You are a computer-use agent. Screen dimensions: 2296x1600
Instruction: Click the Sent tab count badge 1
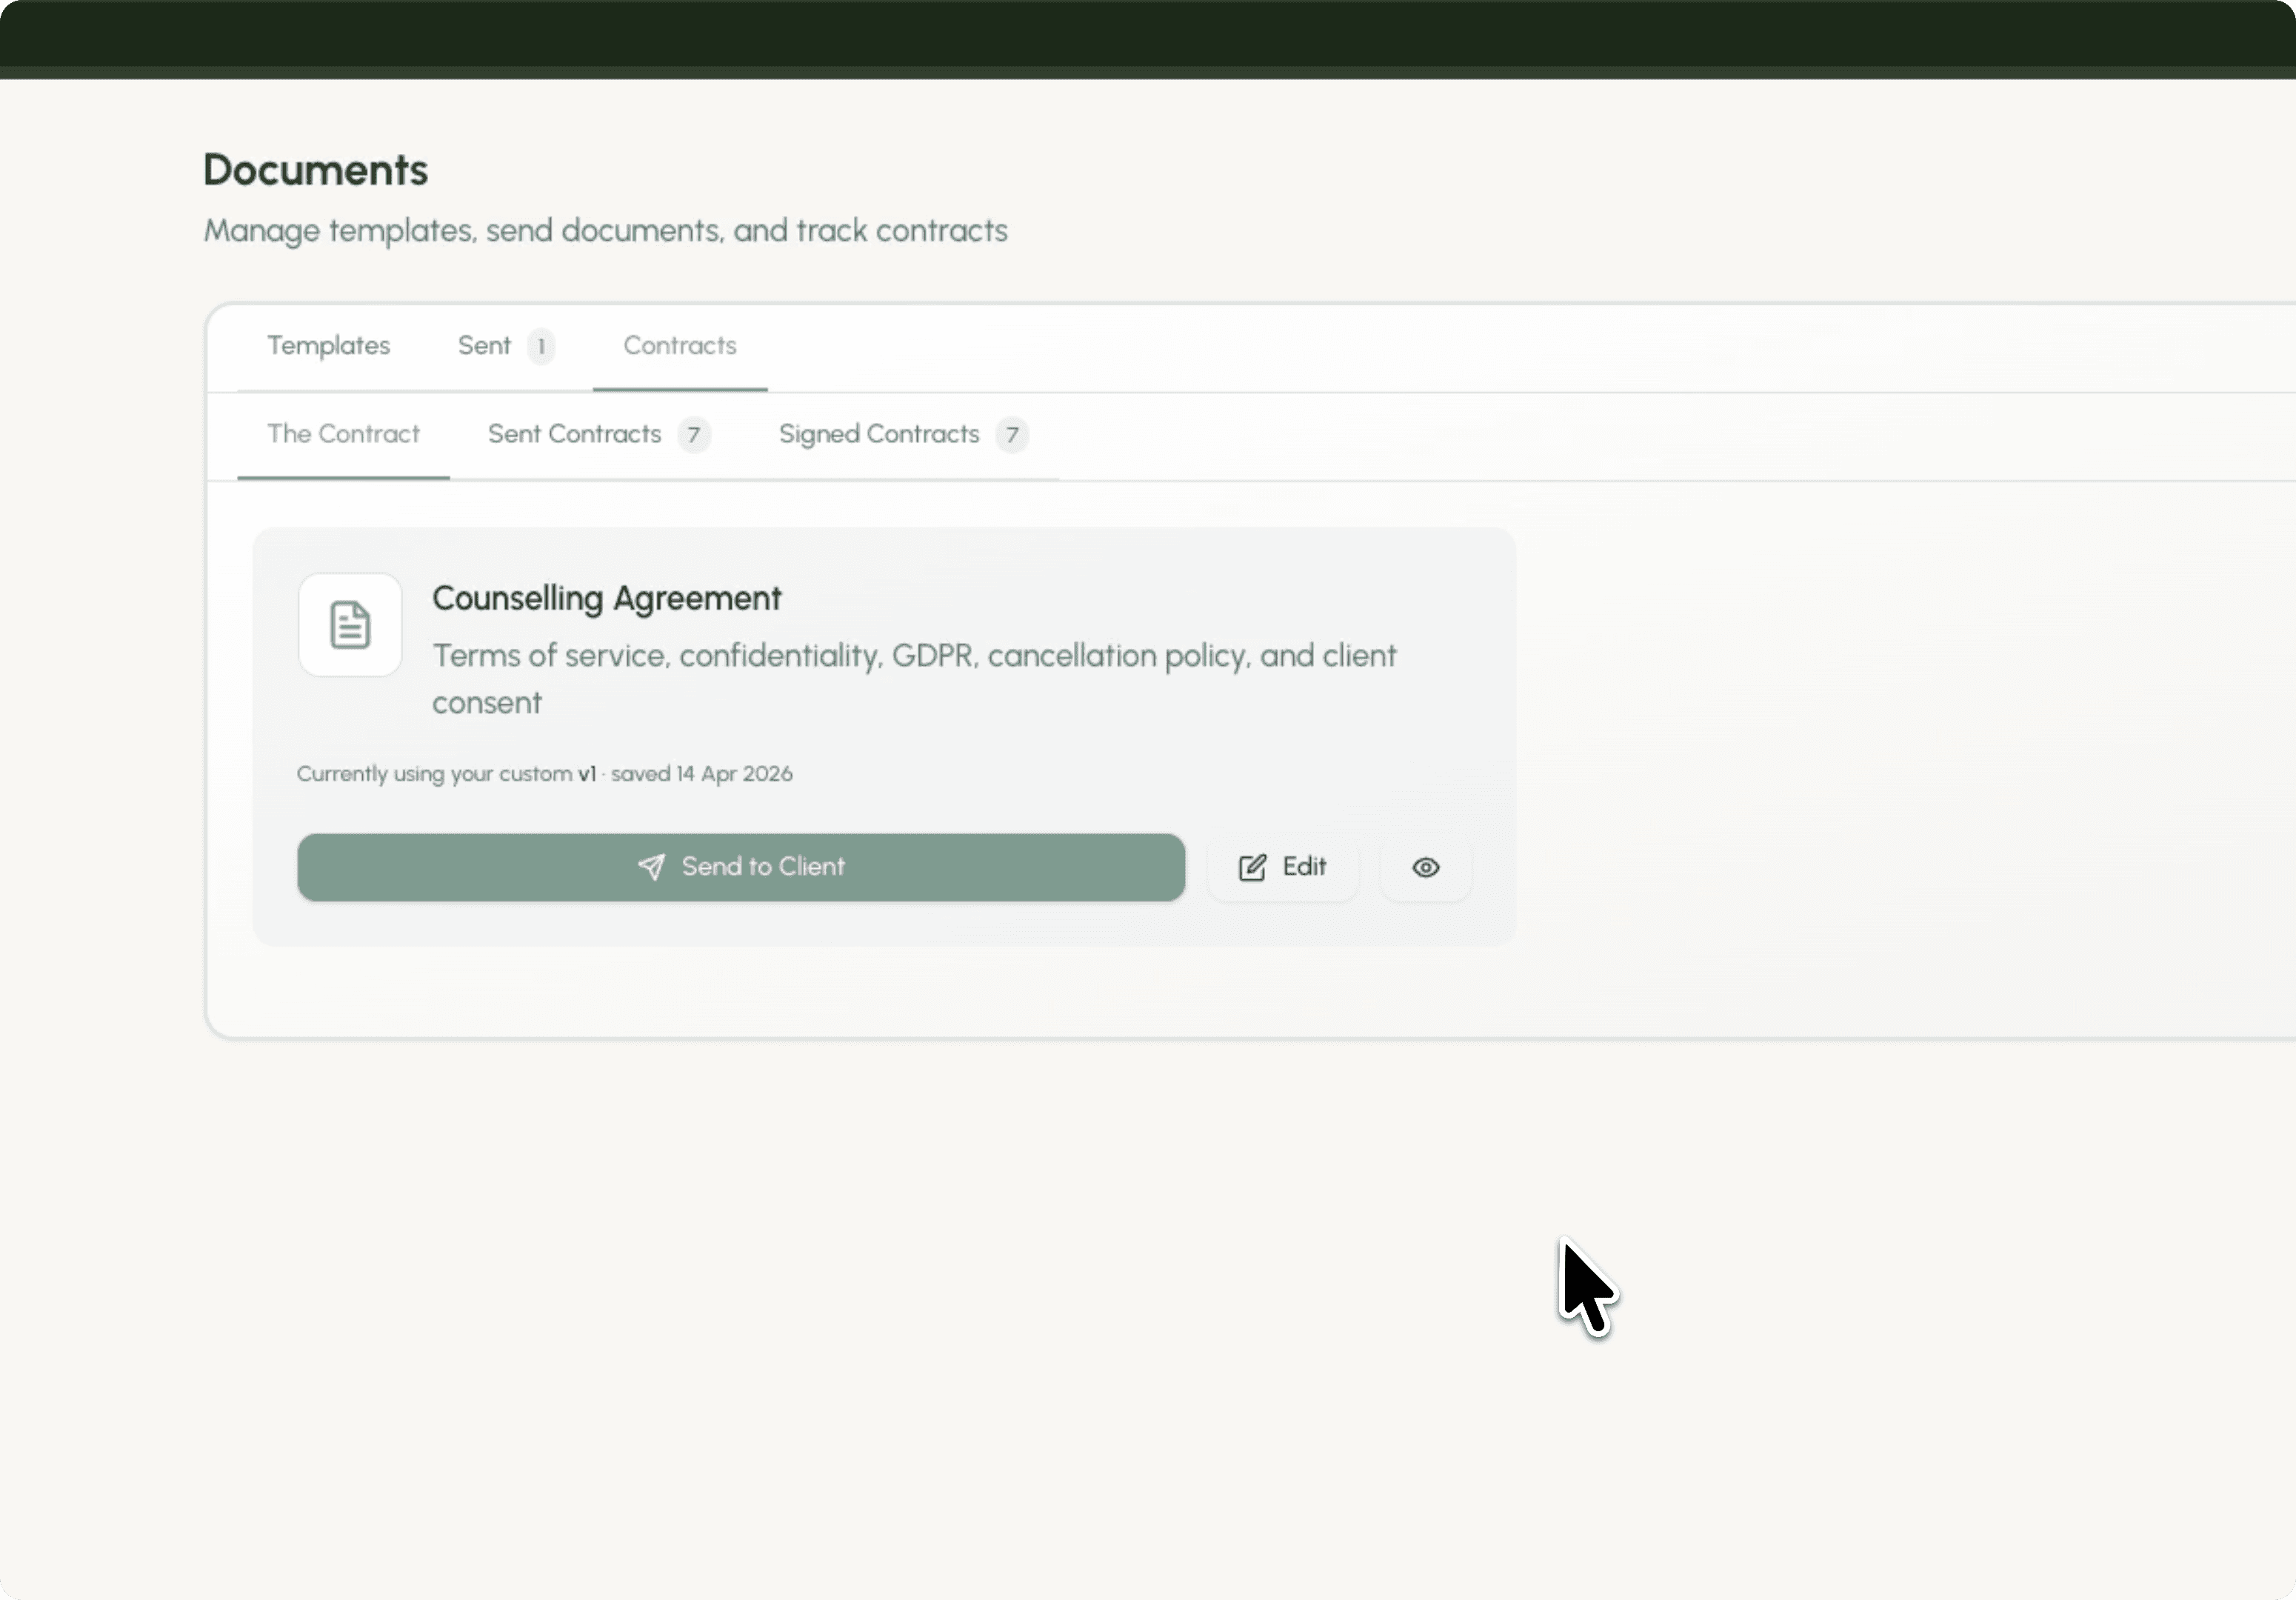click(541, 347)
